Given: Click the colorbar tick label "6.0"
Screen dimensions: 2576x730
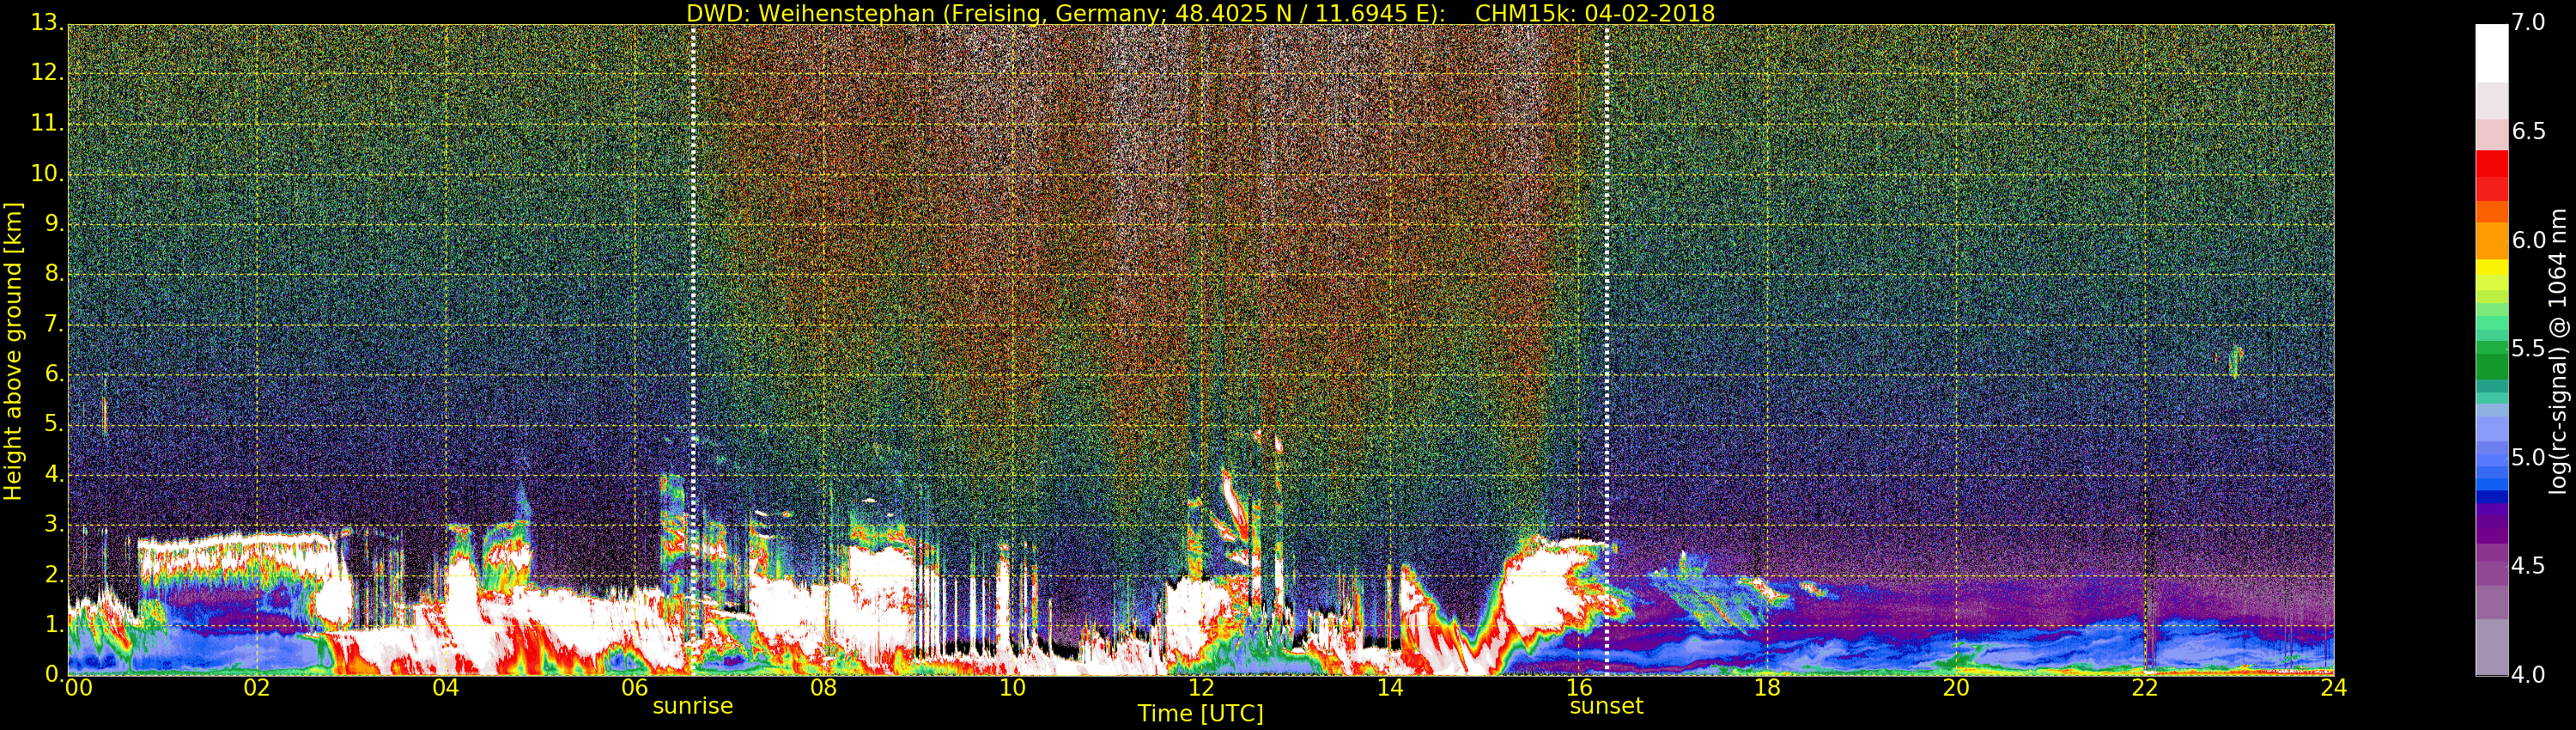Looking at the screenshot, I should 2529,240.
